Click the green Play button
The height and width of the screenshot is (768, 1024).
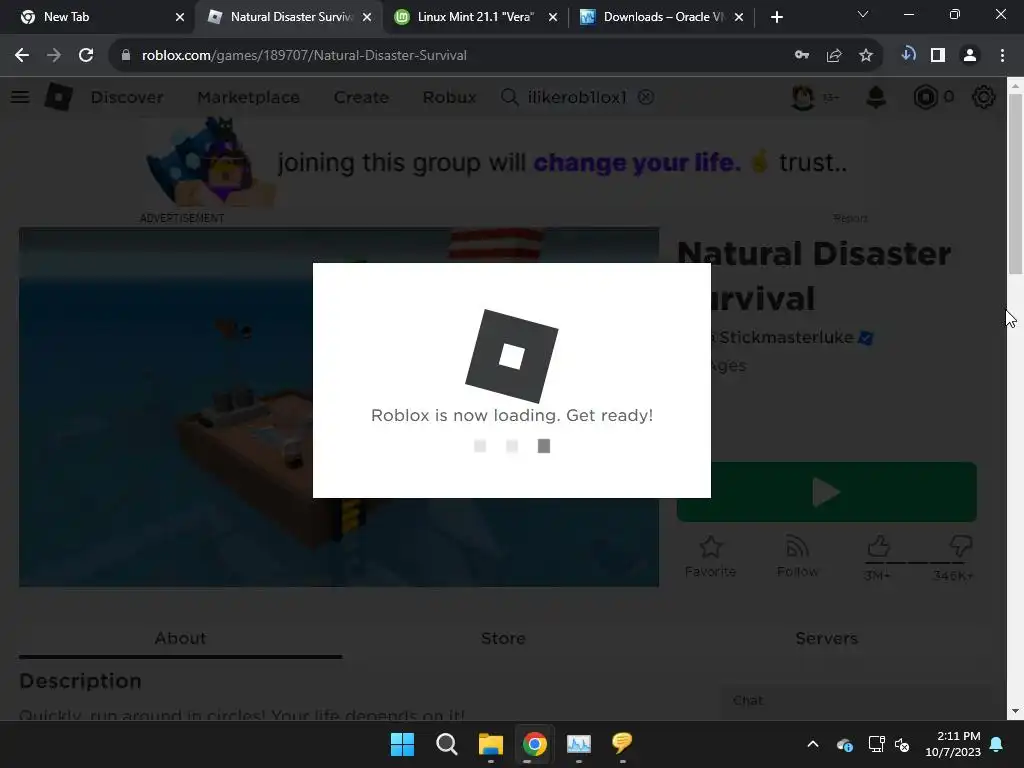point(827,492)
